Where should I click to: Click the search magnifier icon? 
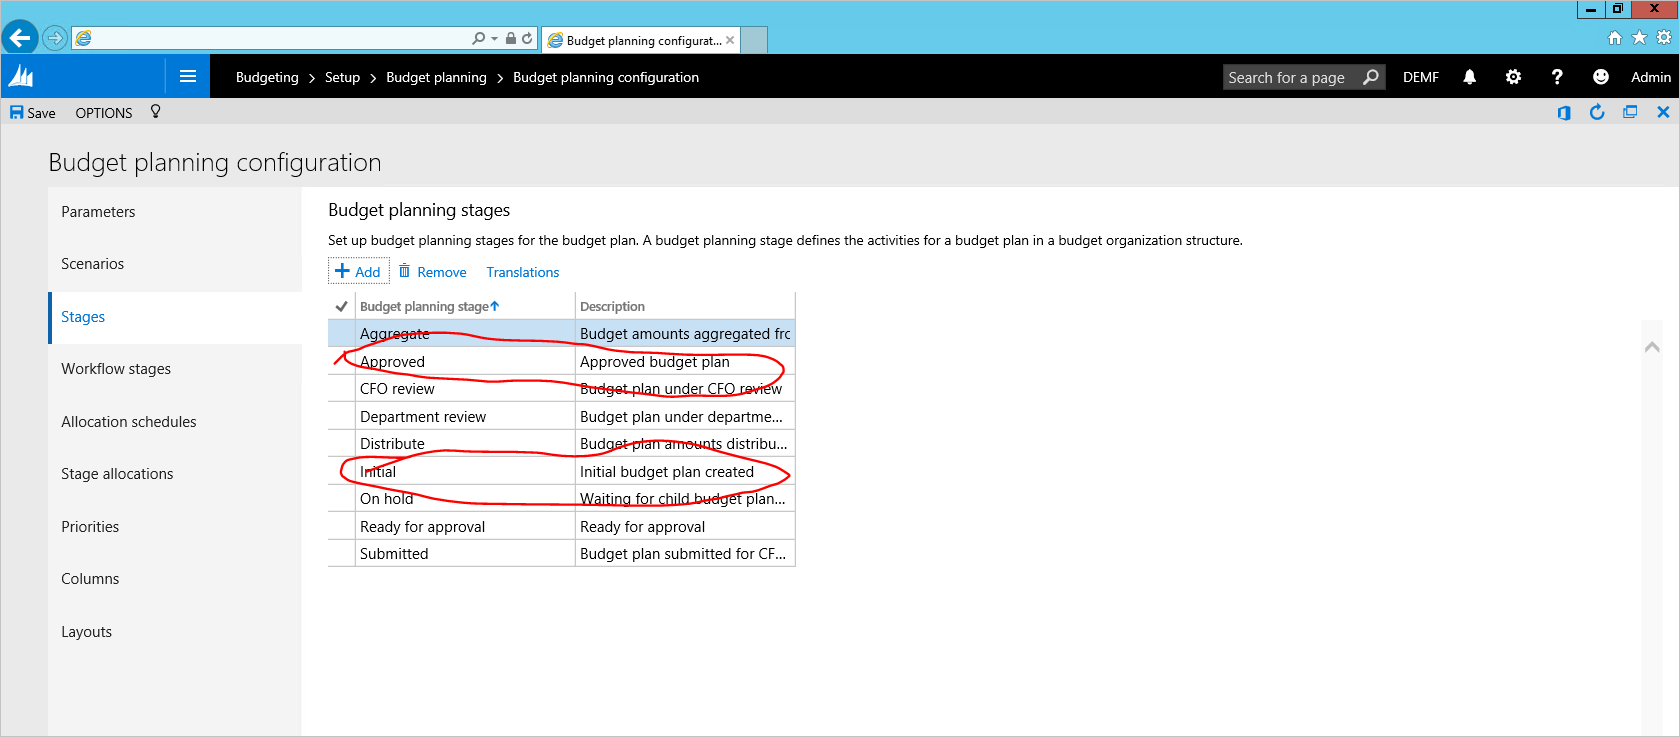tap(1370, 77)
